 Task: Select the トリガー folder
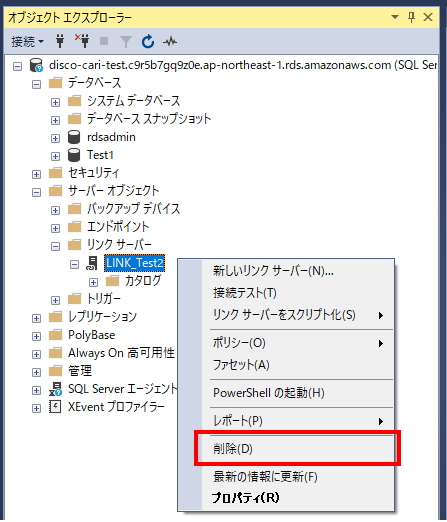[x=104, y=299]
